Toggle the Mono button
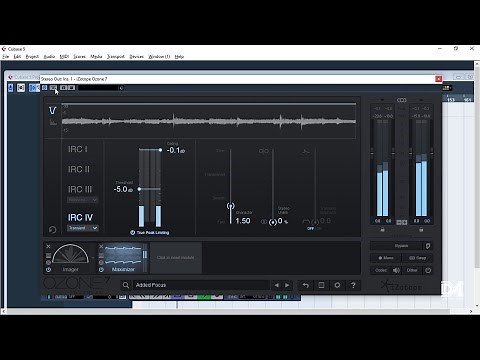The height and width of the screenshot is (360, 480). pos(386,258)
